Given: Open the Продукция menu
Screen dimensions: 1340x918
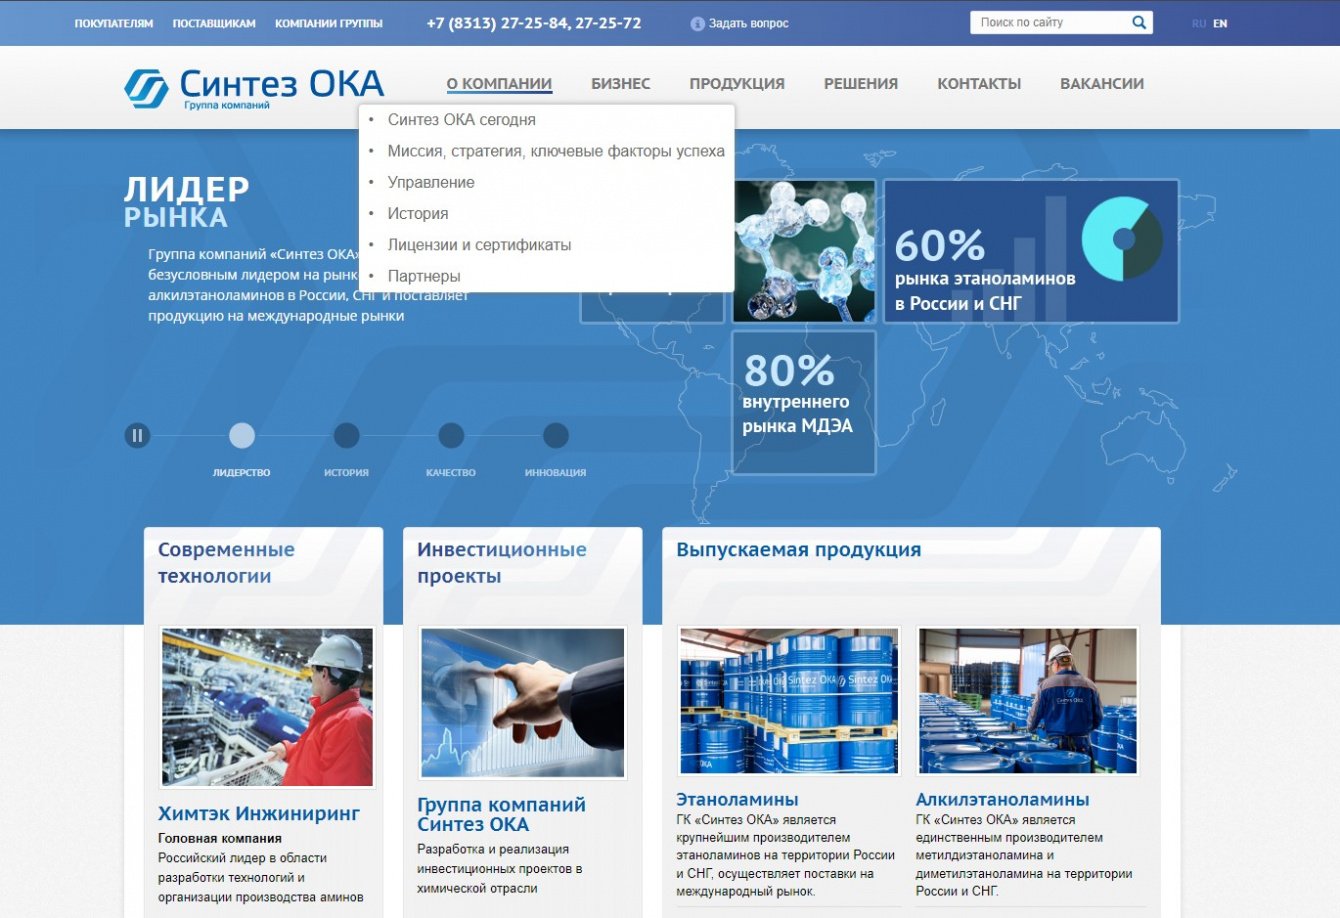Looking at the screenshot, I should 737,84.
